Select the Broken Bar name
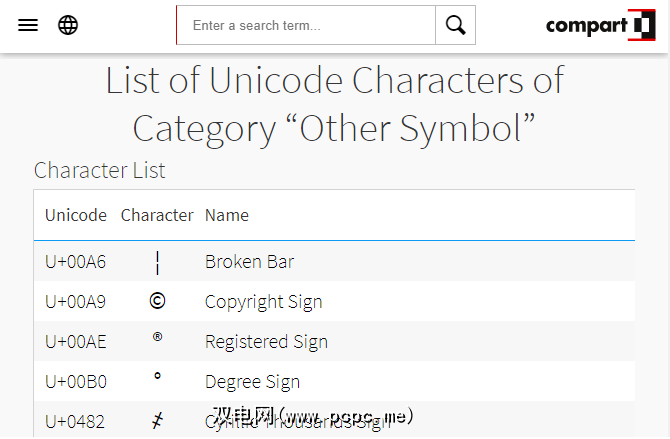The width and height of the screenshot is (670, 439). [249, 262]
